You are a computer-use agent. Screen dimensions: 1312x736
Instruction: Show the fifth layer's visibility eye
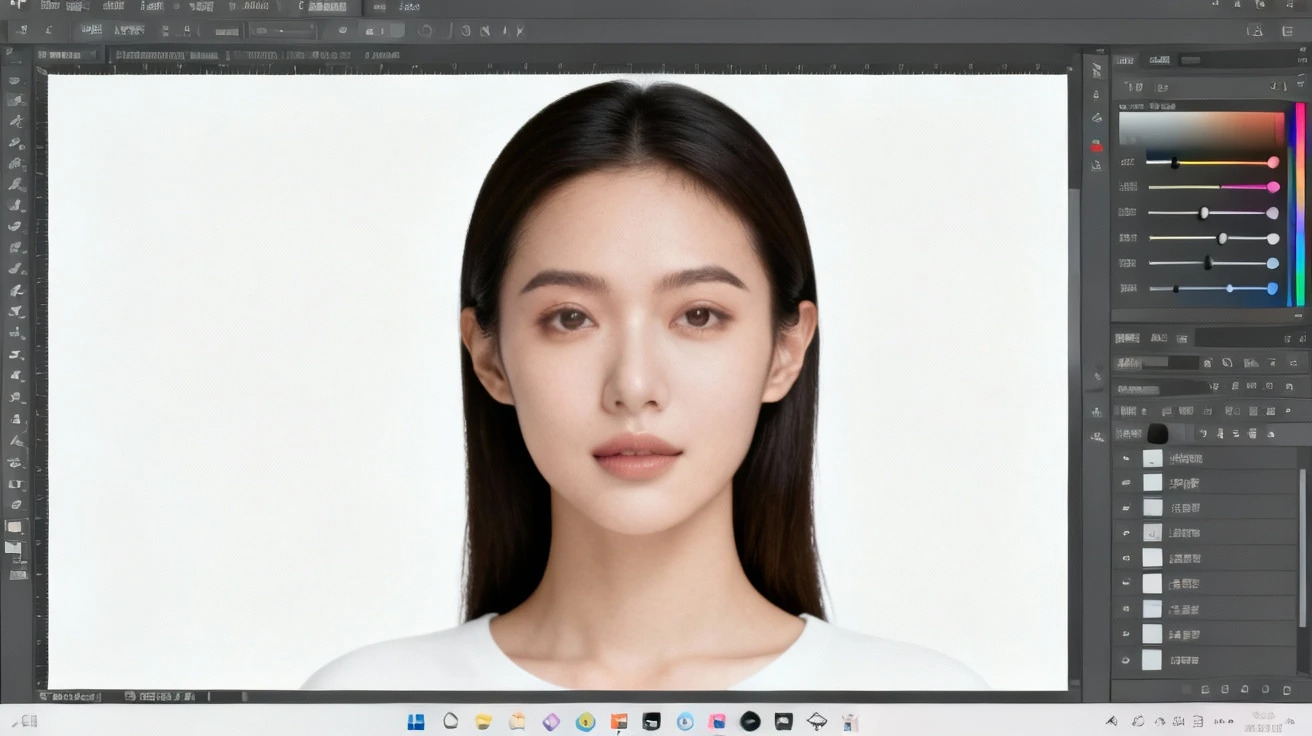click(x=1125, y=557)
